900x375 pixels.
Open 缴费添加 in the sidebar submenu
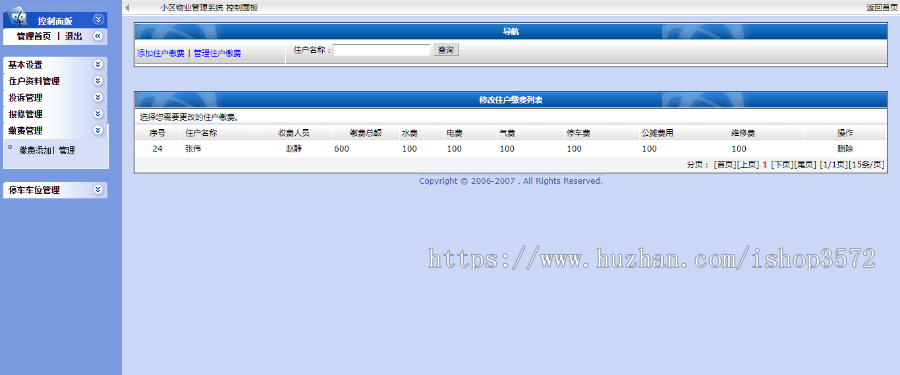coord(36,150)
